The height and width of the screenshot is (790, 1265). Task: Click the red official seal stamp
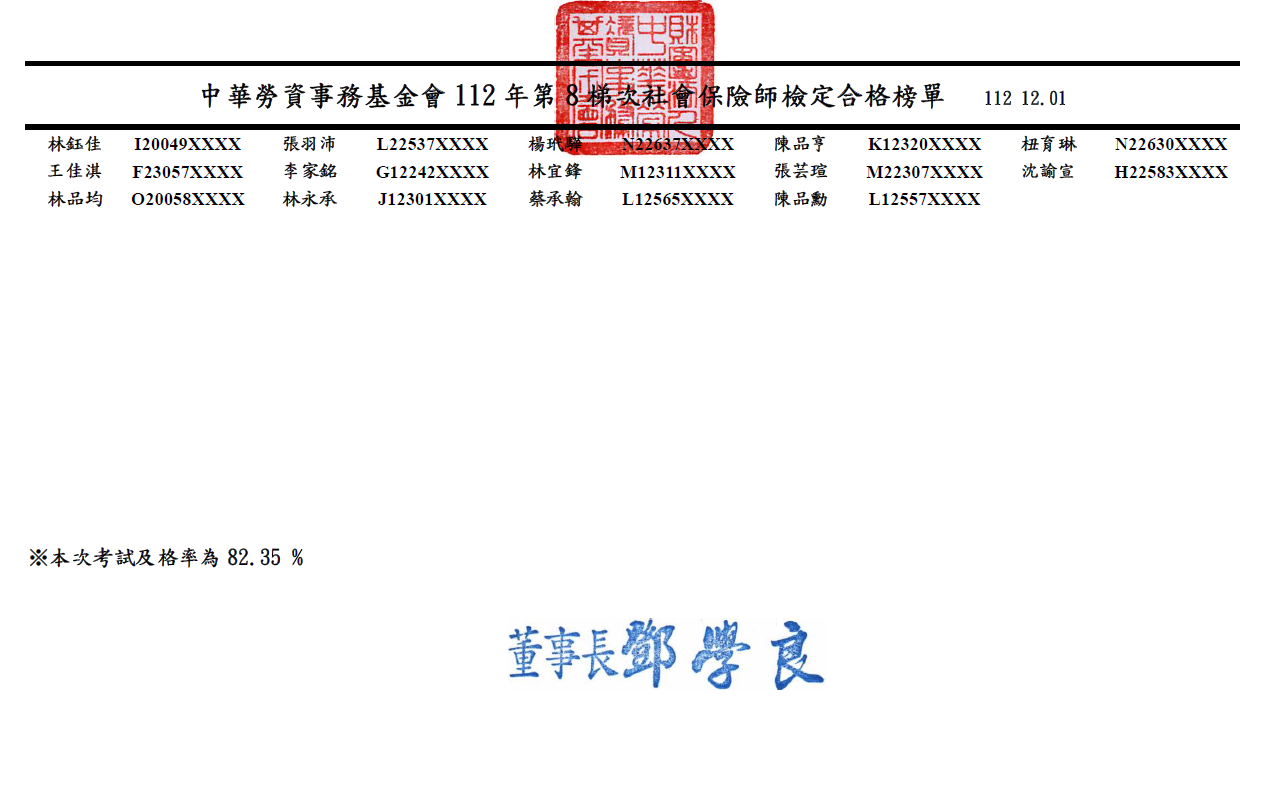pyautogui.click(x=636, y=78)
